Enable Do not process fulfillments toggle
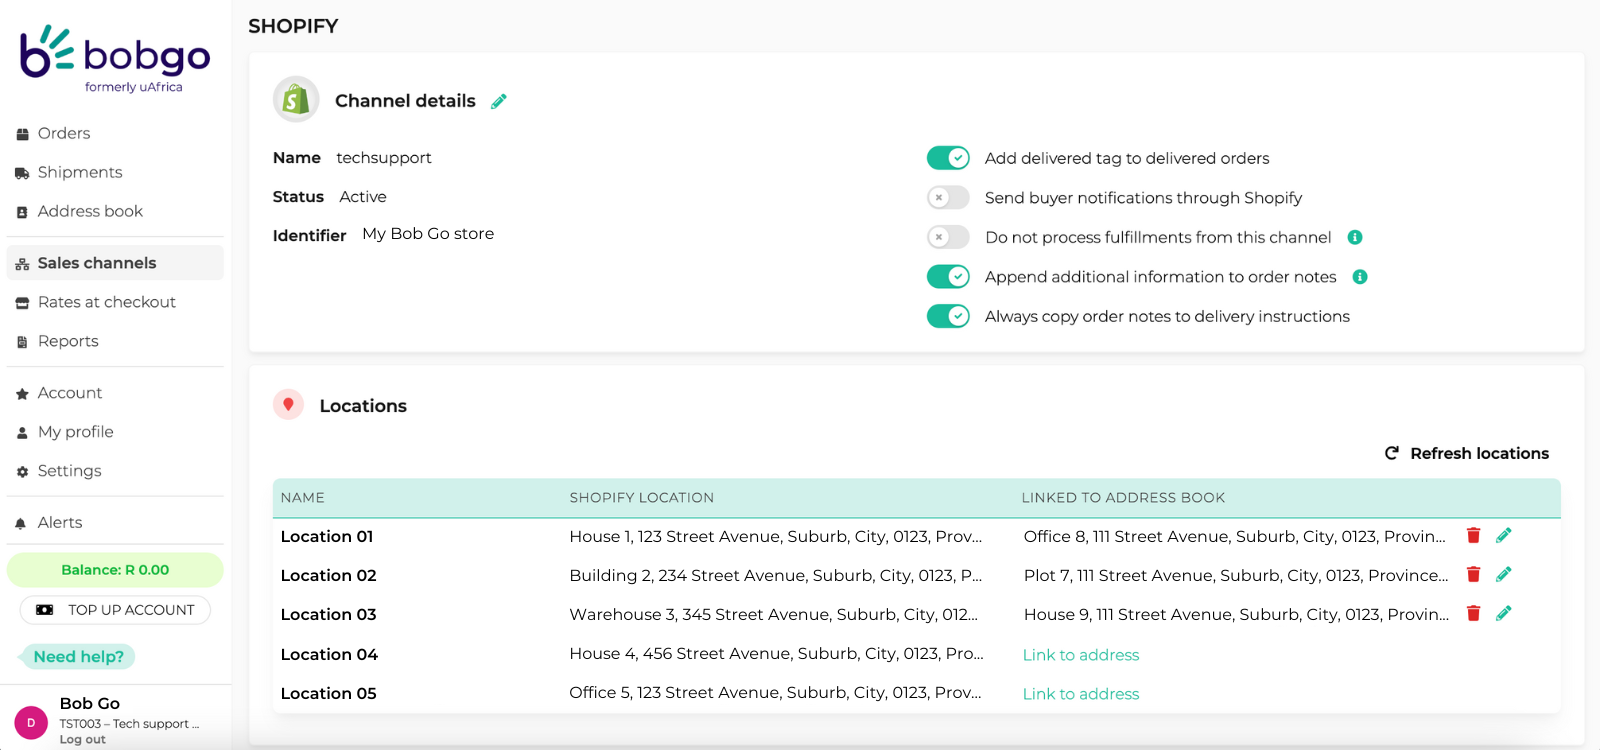 click(948, 237)
